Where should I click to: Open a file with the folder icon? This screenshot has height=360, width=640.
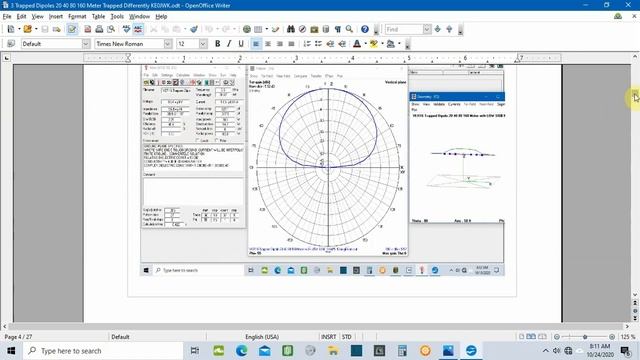pos(27,29)
